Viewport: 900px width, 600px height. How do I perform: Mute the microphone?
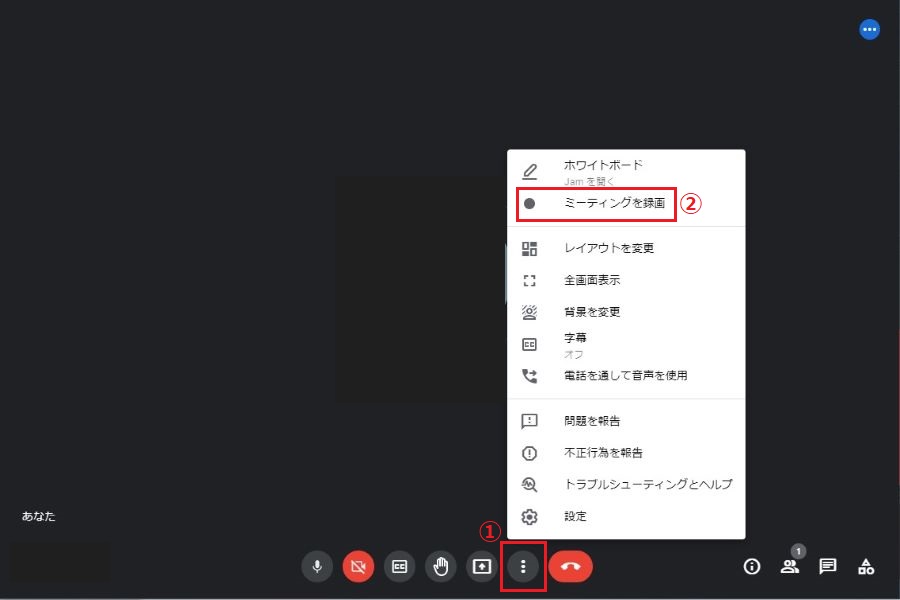[317, 566]
